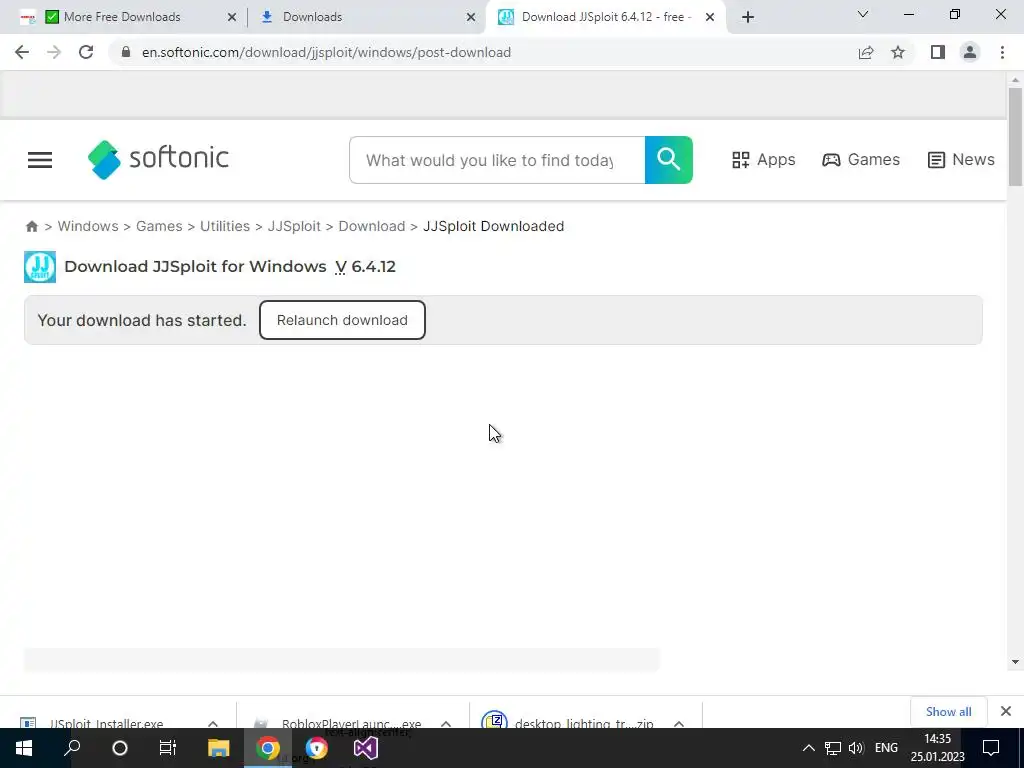Expand options for RobloxPlayerLauncher exe download
Viewport: 1024px width, 768px height.
446,724
